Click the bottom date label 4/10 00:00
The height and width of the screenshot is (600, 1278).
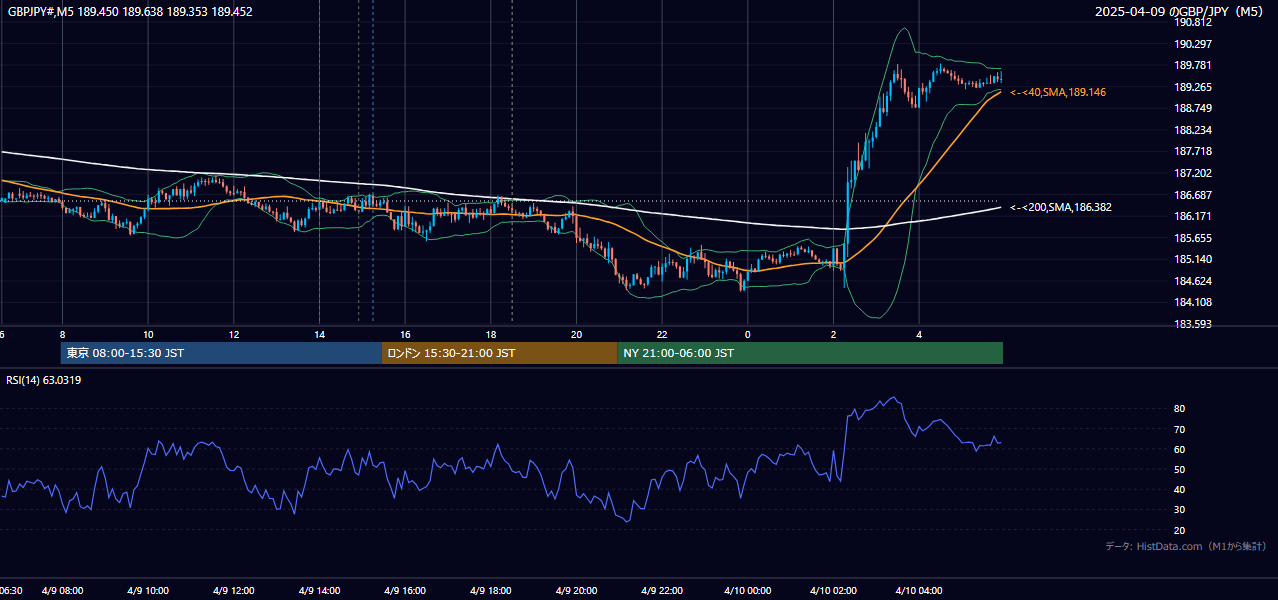pyautogui.click(x=748, y=590)
